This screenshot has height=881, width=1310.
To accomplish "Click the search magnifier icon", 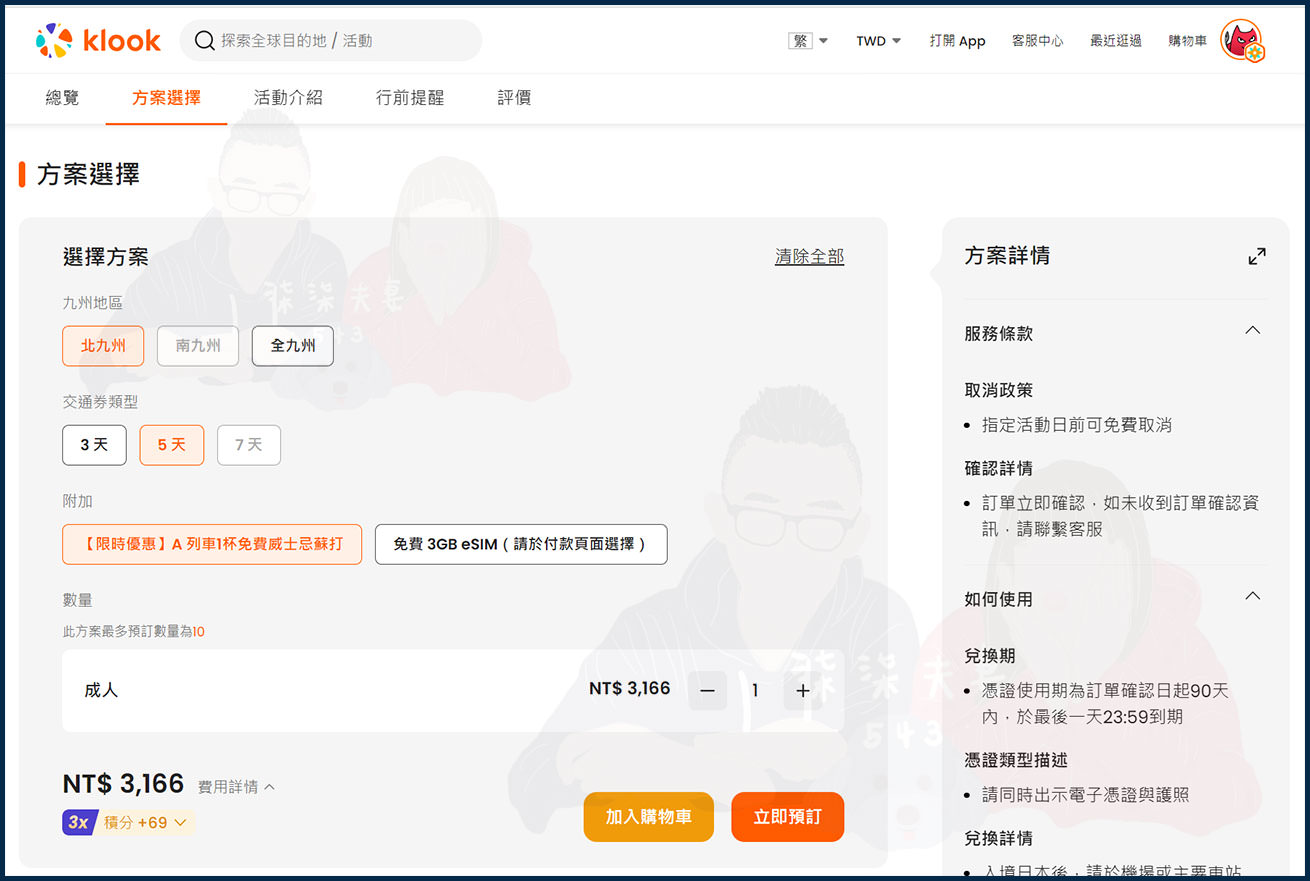I will (x=205, y=40).
